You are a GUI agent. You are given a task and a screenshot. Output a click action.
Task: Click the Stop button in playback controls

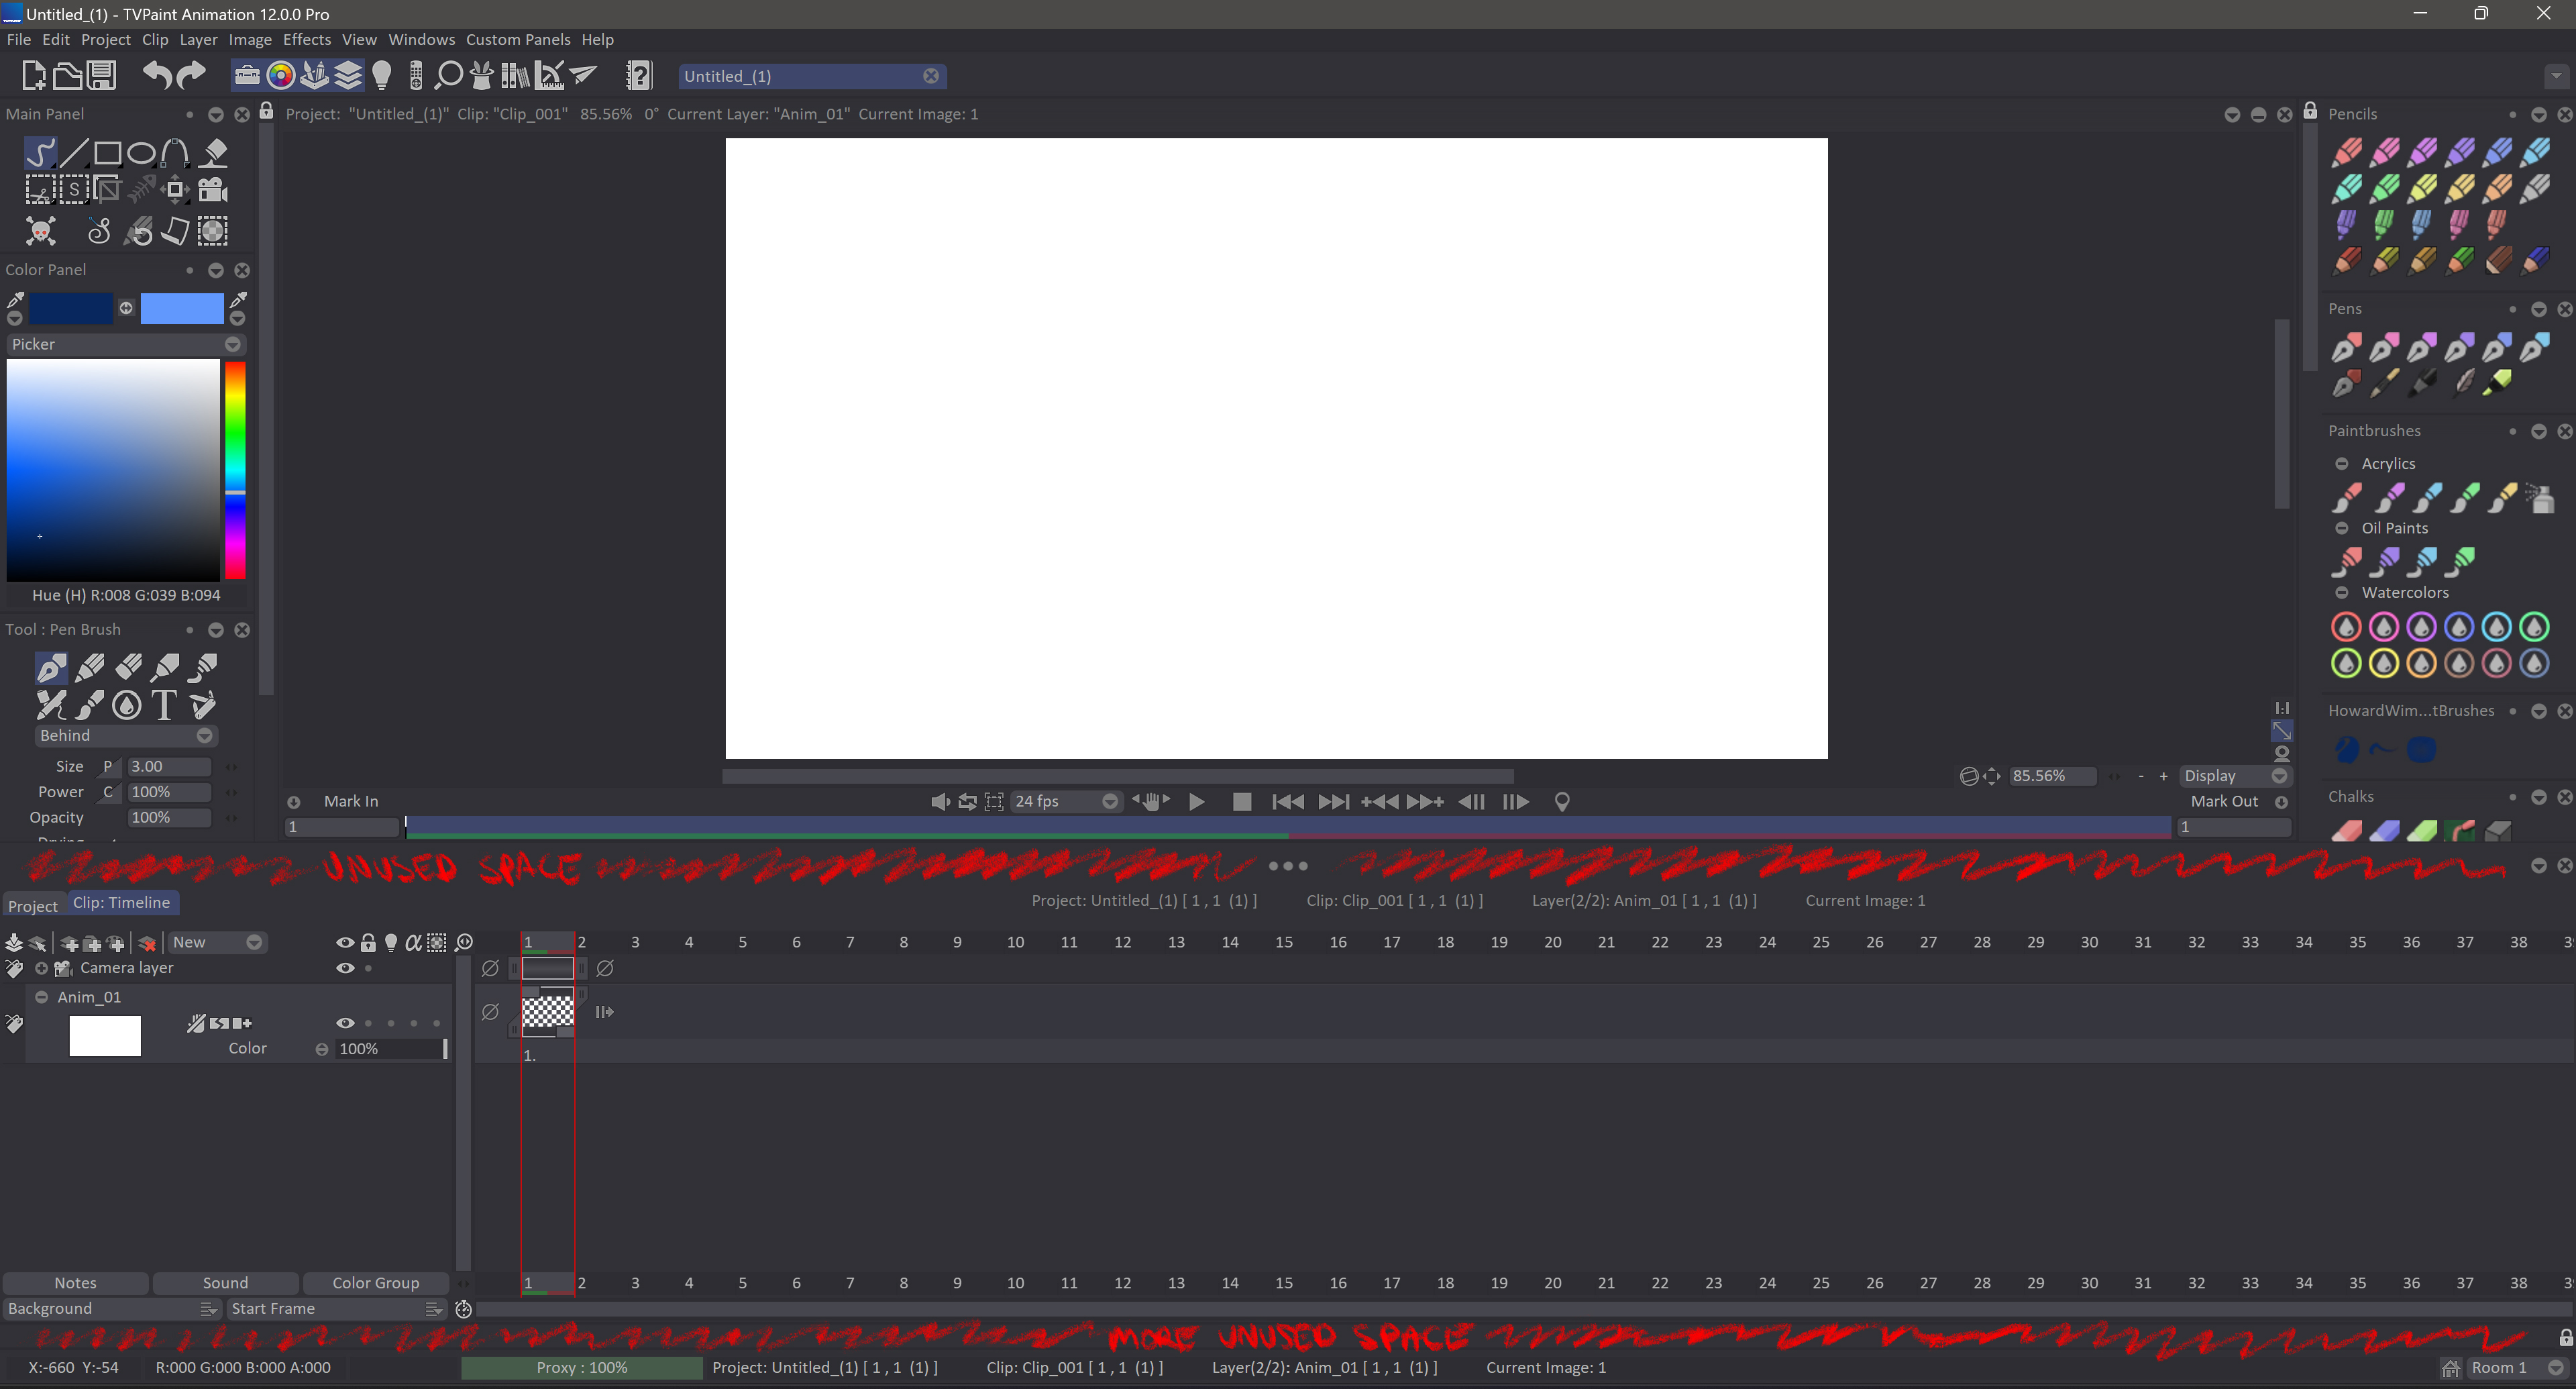1242,802
